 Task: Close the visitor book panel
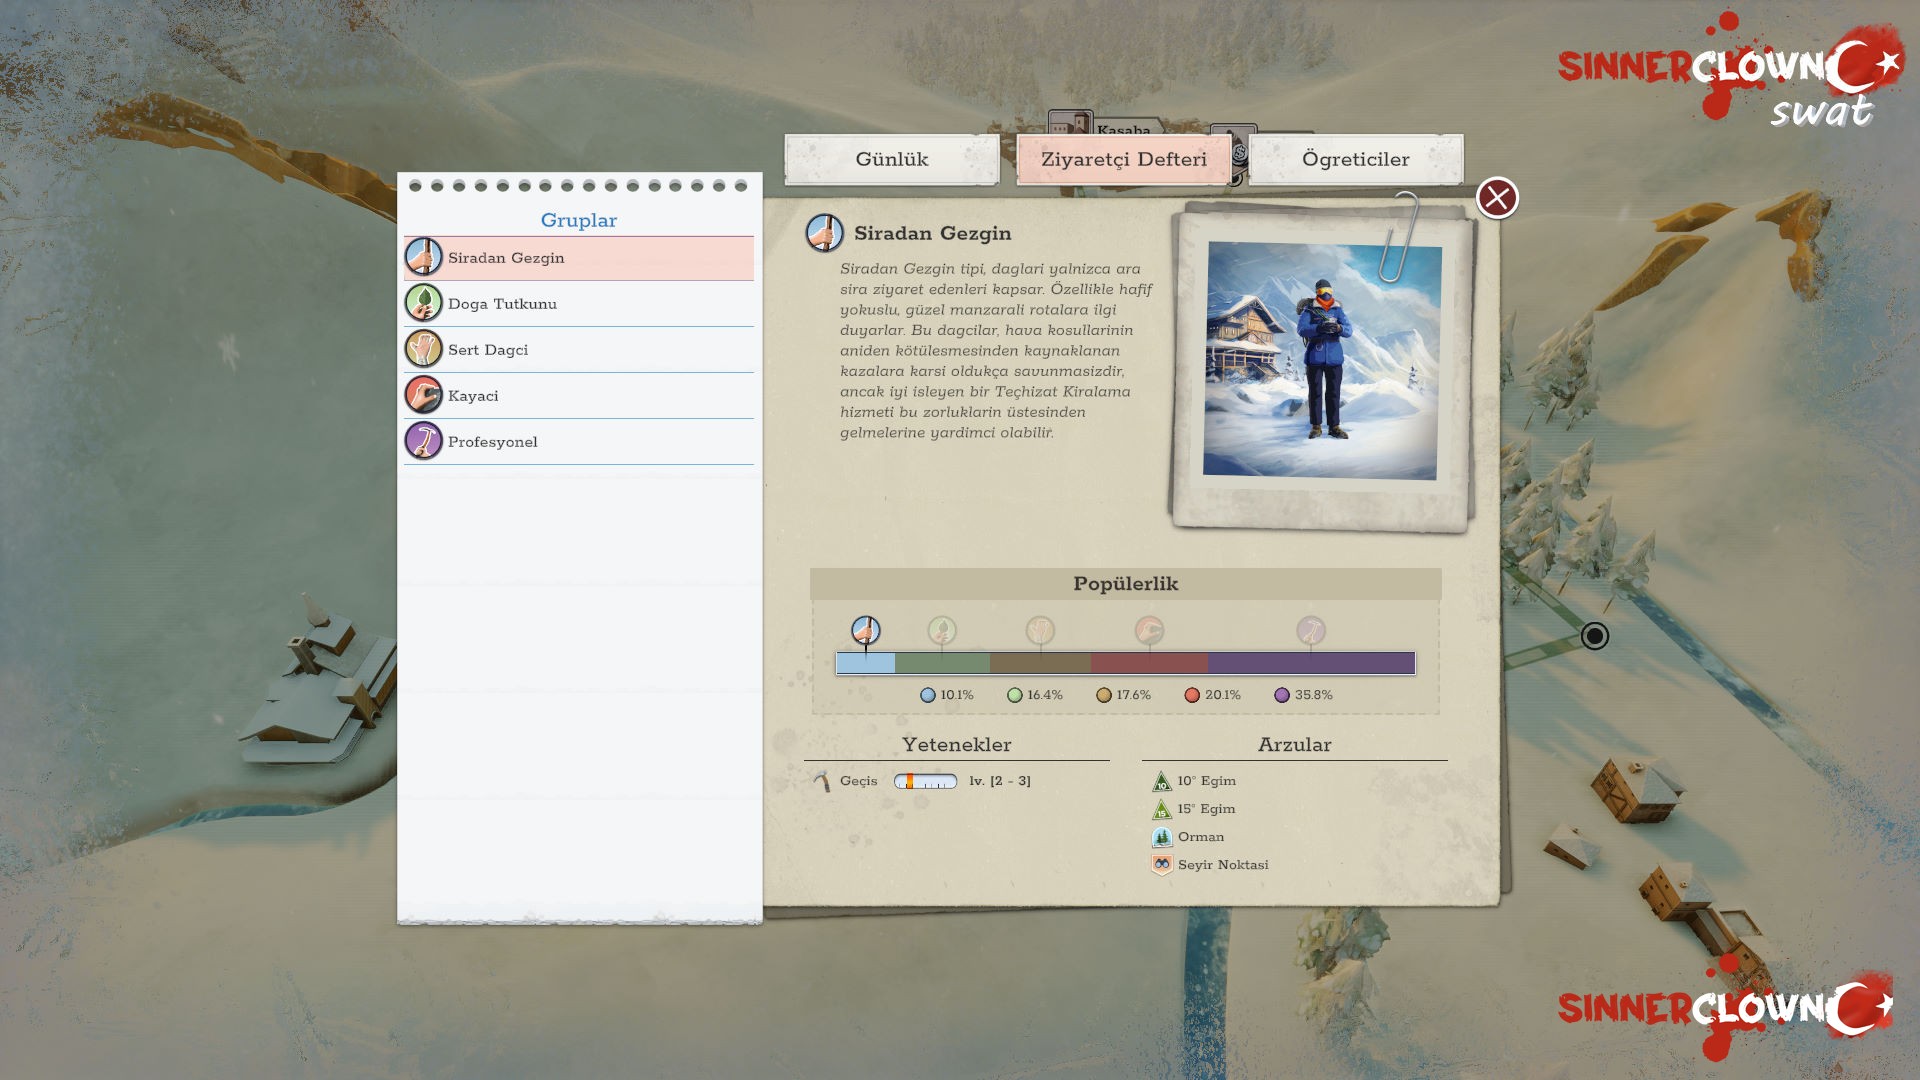(1497, 198)
